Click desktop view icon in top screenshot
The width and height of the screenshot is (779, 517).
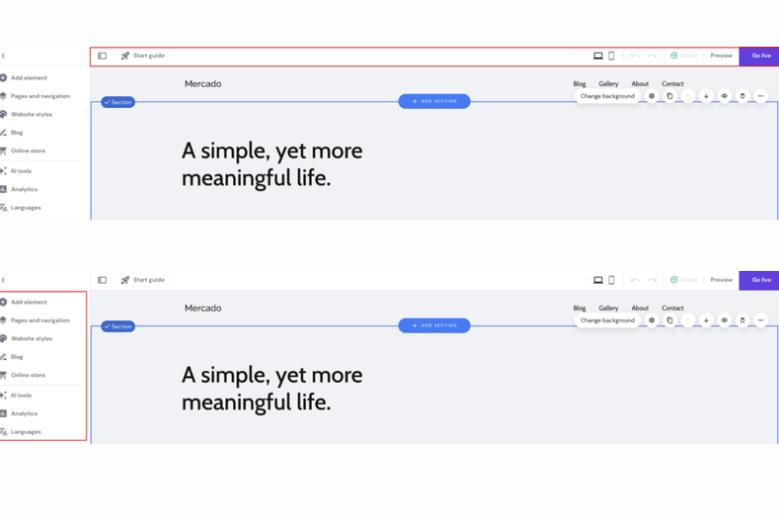click(x=598, y=56)
